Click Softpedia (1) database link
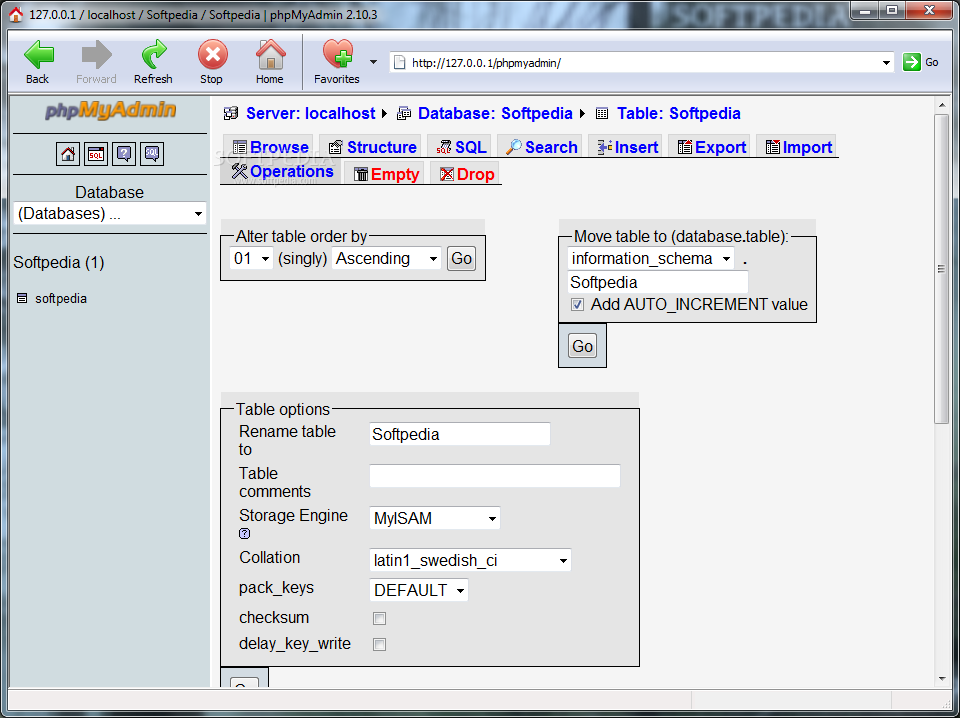 click(x=59, y=263)
